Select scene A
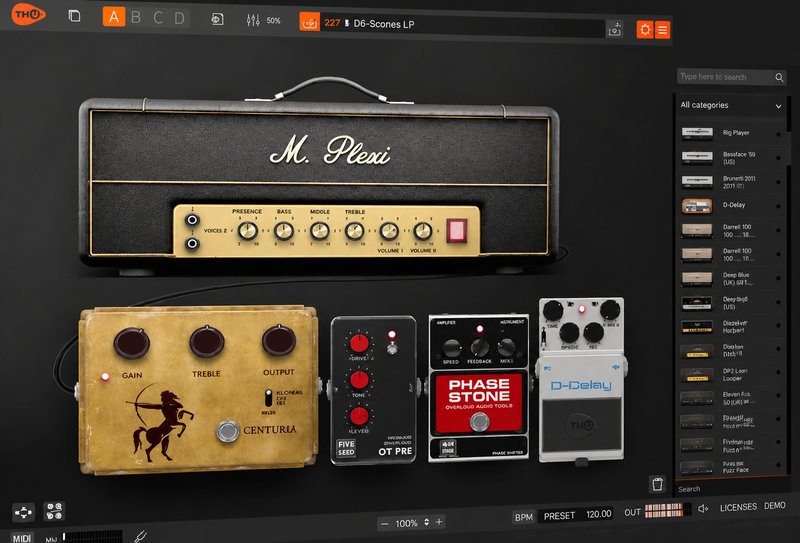 (114, 17)
